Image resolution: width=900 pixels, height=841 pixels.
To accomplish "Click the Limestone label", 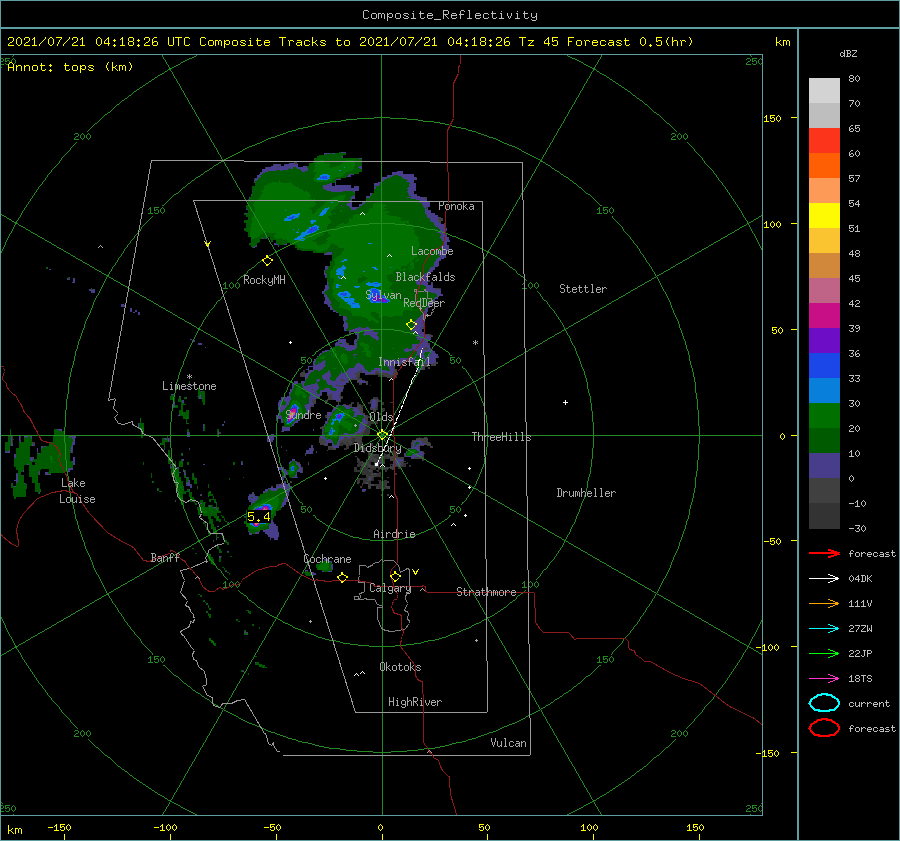I will [x=189, y=386].
